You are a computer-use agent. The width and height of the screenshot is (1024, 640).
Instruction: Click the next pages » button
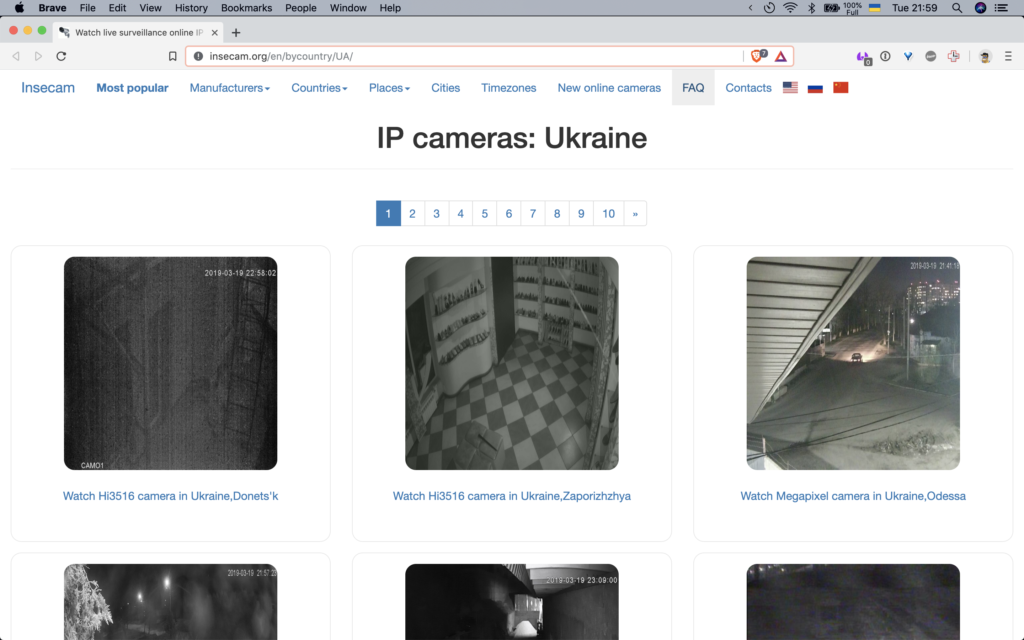[x=635, y=214]
